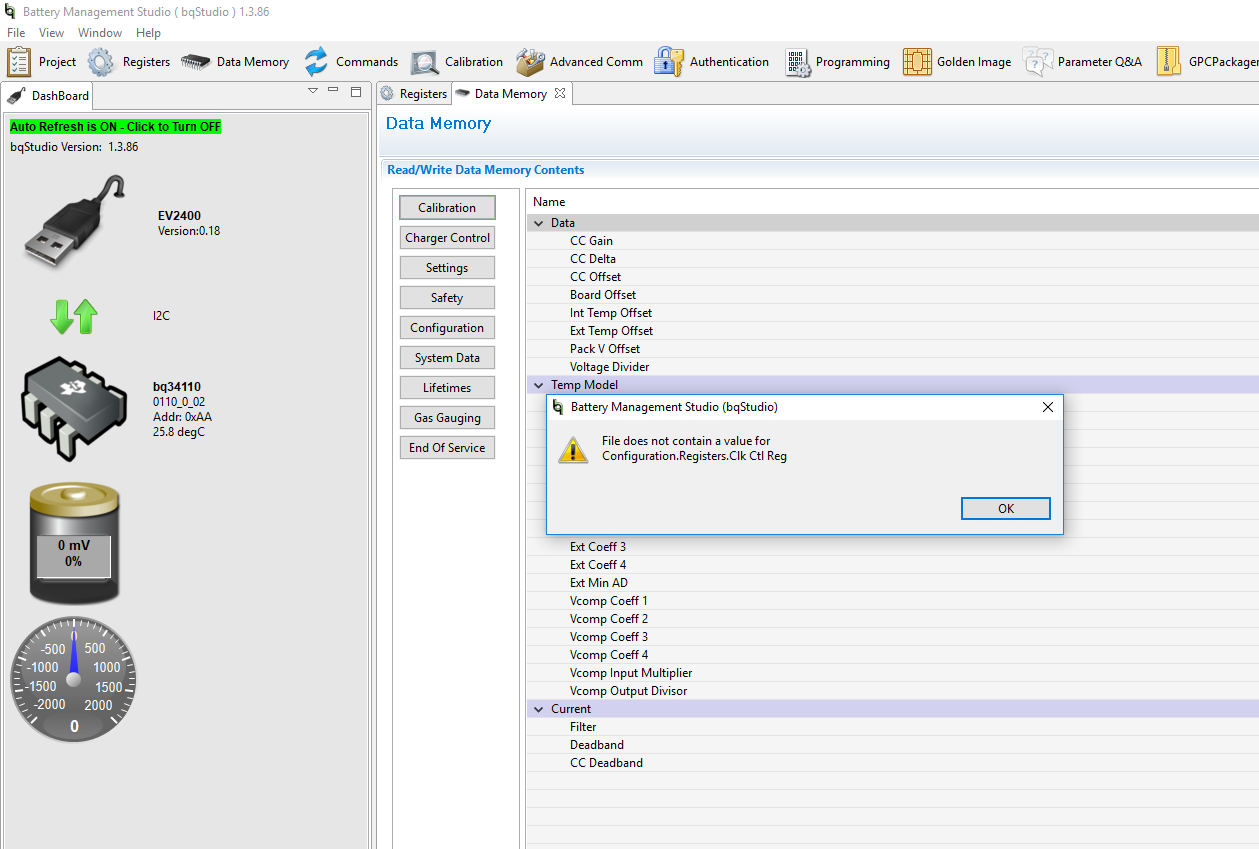
Task: Select the Pack V Offset row
Action: [892, 349]
